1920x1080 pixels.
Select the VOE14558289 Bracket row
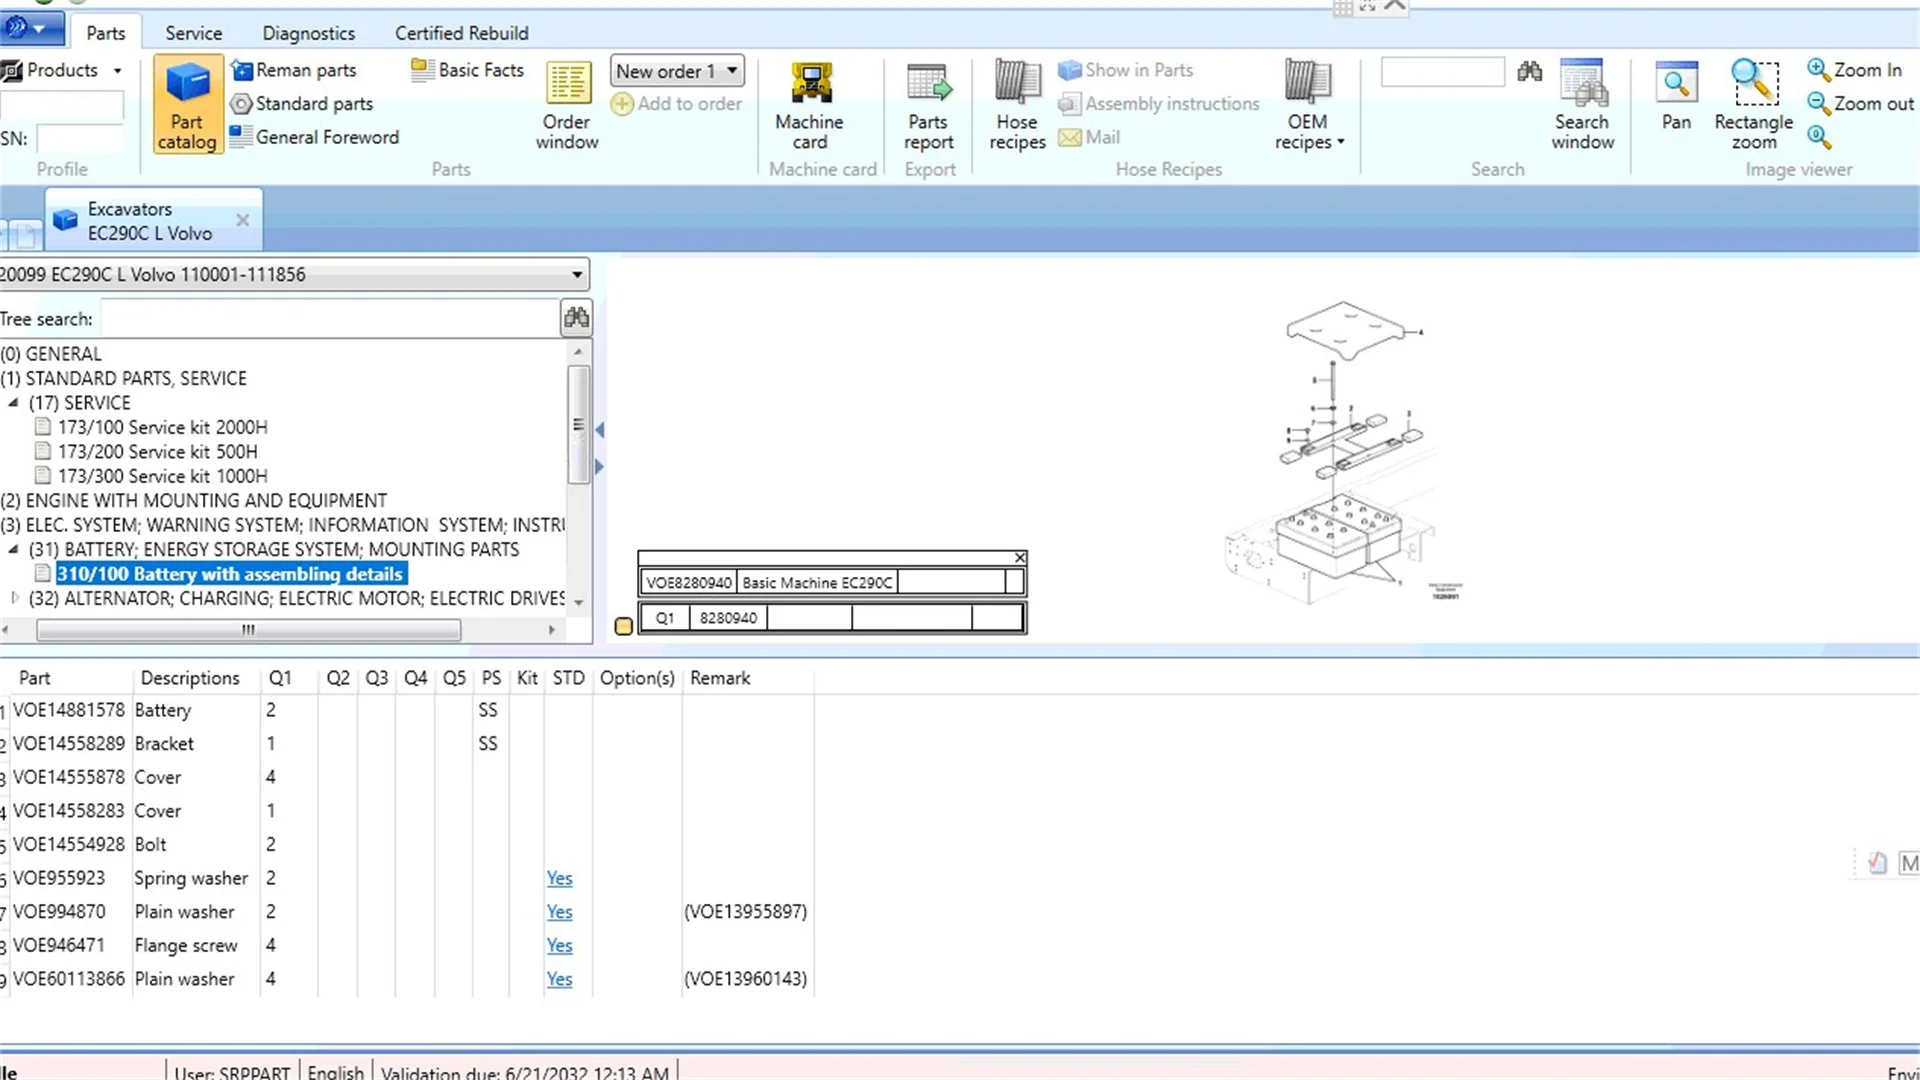click(406, 744)
